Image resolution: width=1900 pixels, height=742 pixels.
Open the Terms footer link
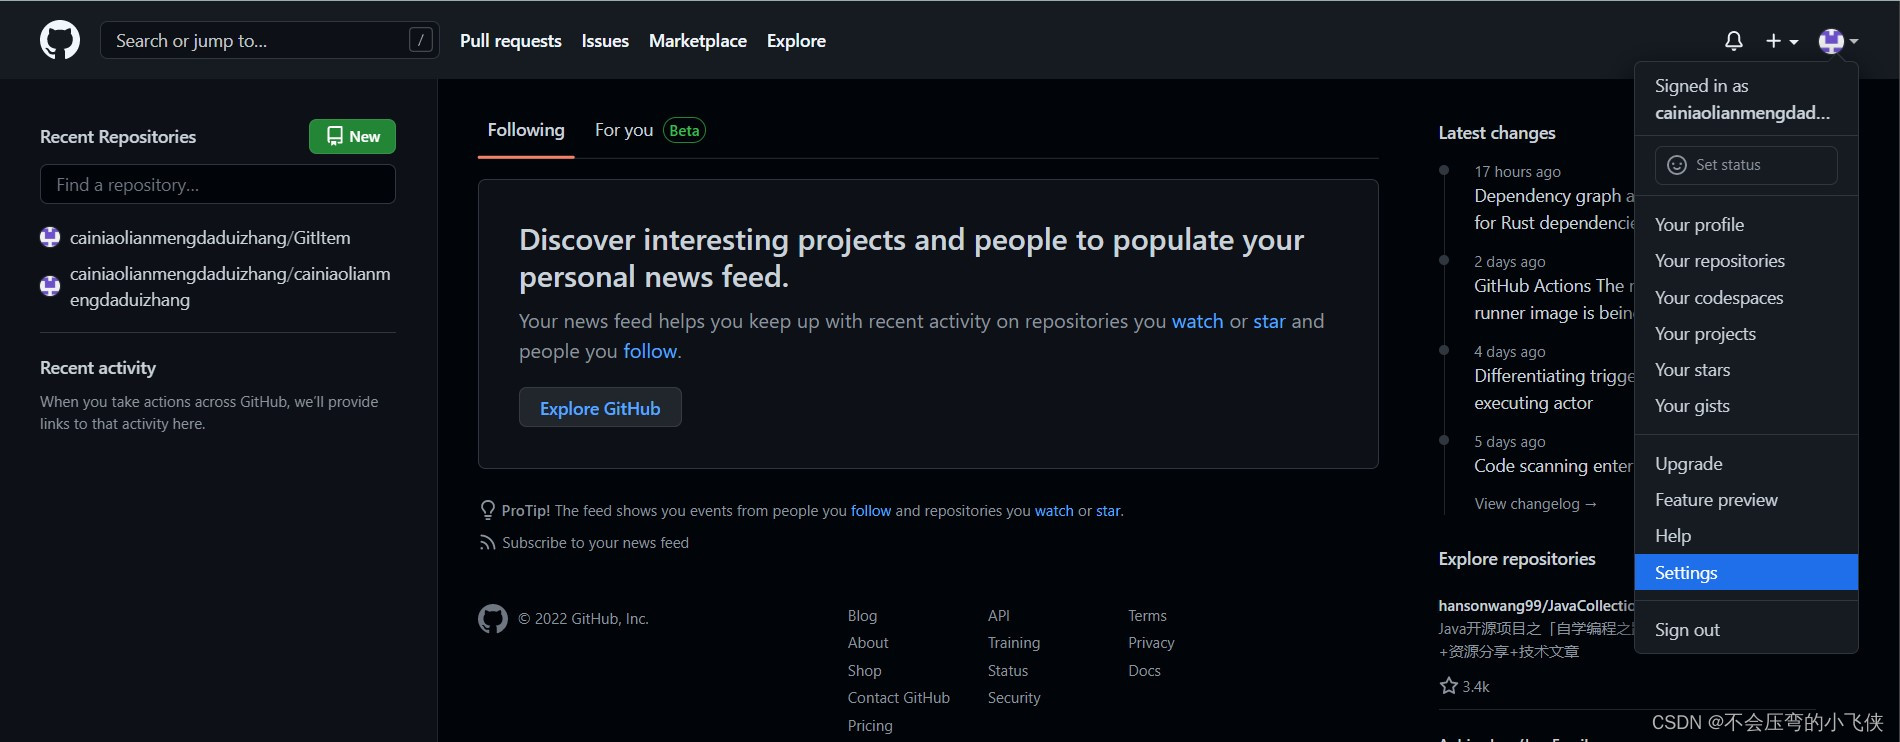[x=1147, y=616]
